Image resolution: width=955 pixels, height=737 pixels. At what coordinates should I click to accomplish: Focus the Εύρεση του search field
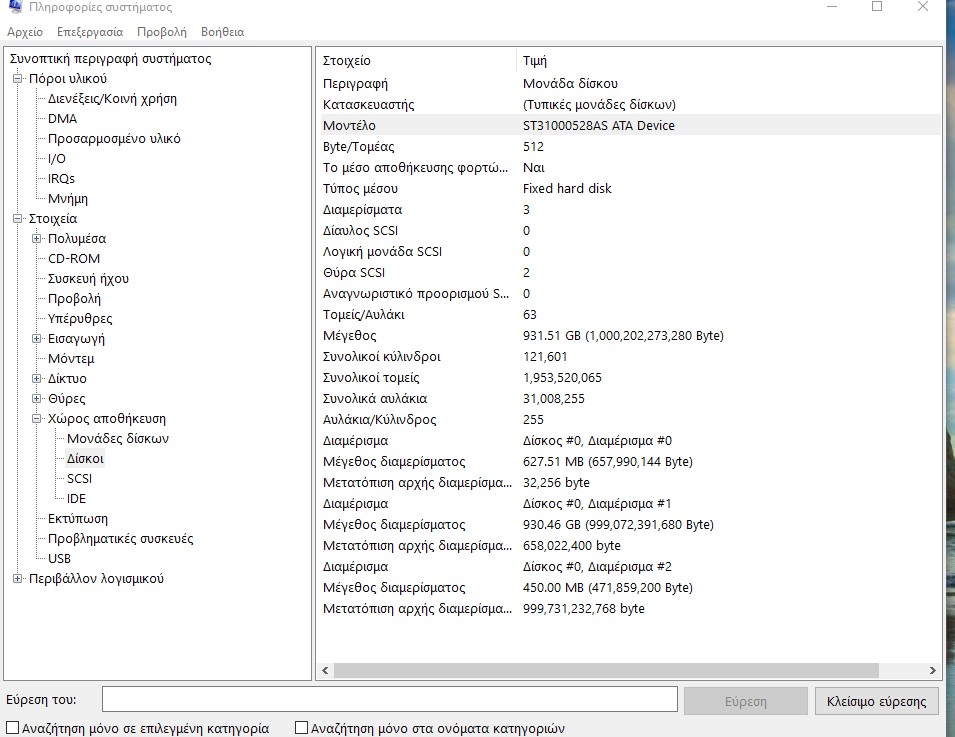390,699
